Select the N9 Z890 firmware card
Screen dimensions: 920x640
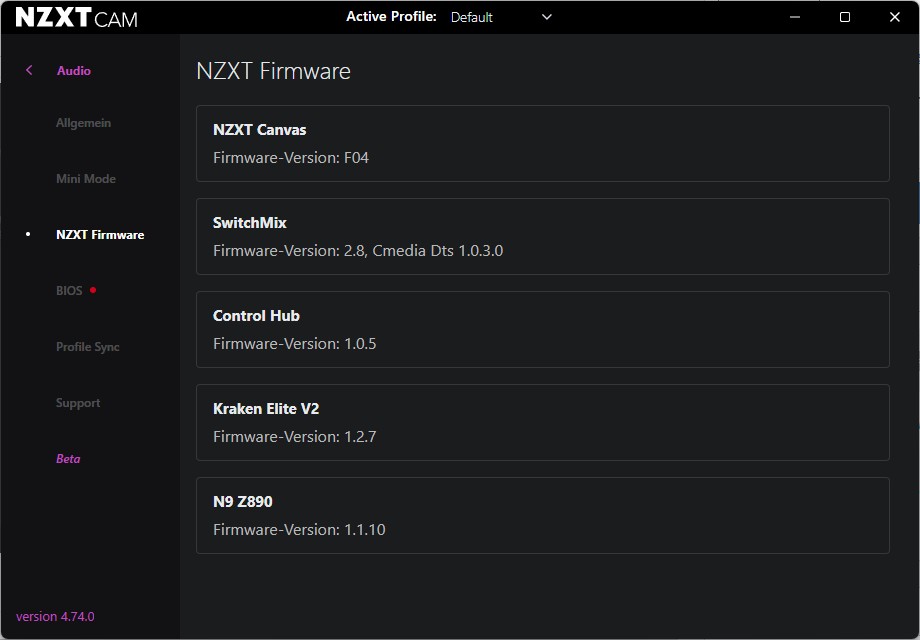point(542,516)
